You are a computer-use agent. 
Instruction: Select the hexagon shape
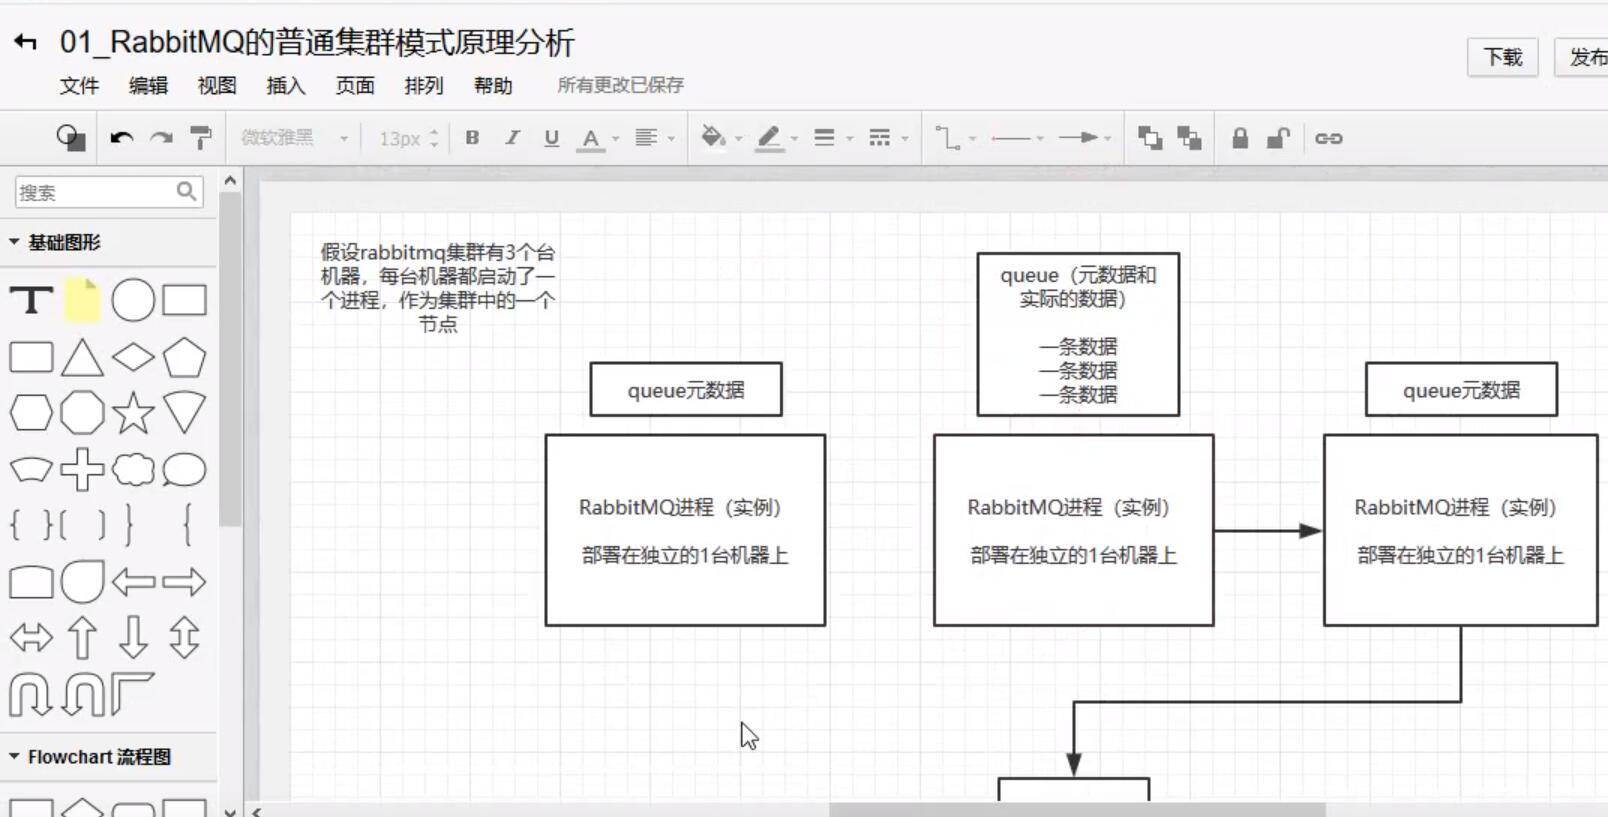coord(31,413)
